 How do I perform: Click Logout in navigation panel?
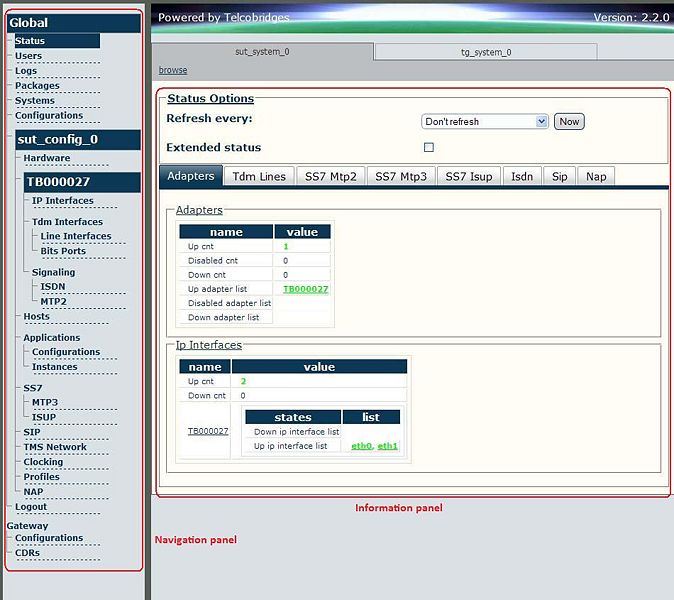31,507
